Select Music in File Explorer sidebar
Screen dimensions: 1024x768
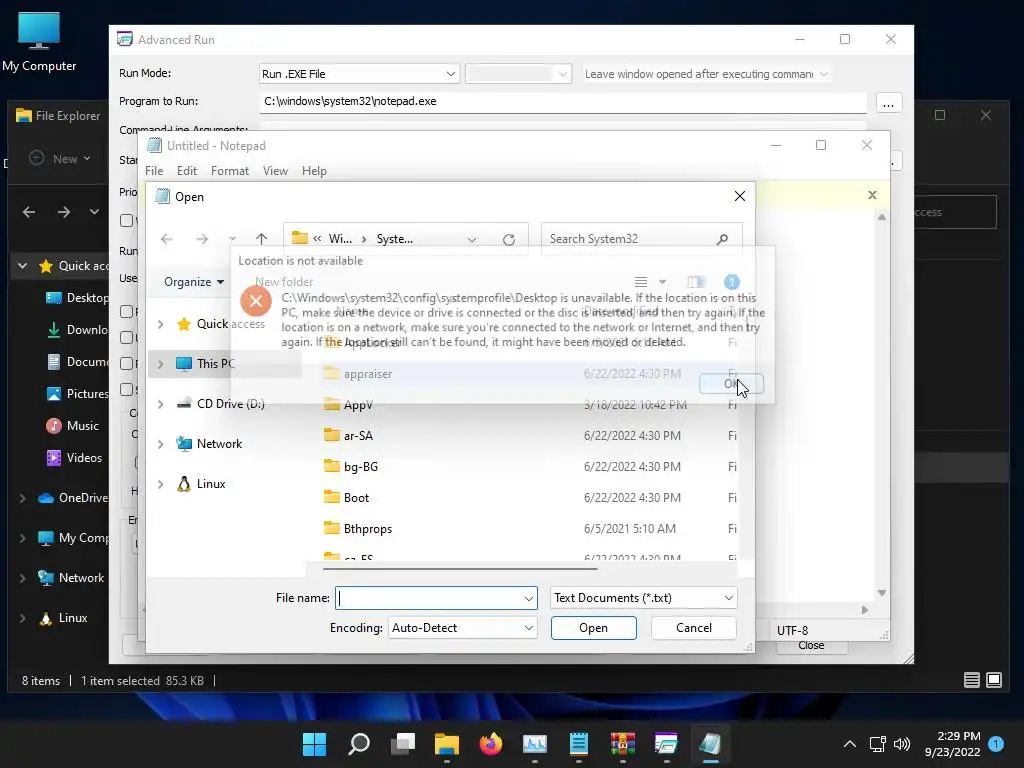click(72, 426)
